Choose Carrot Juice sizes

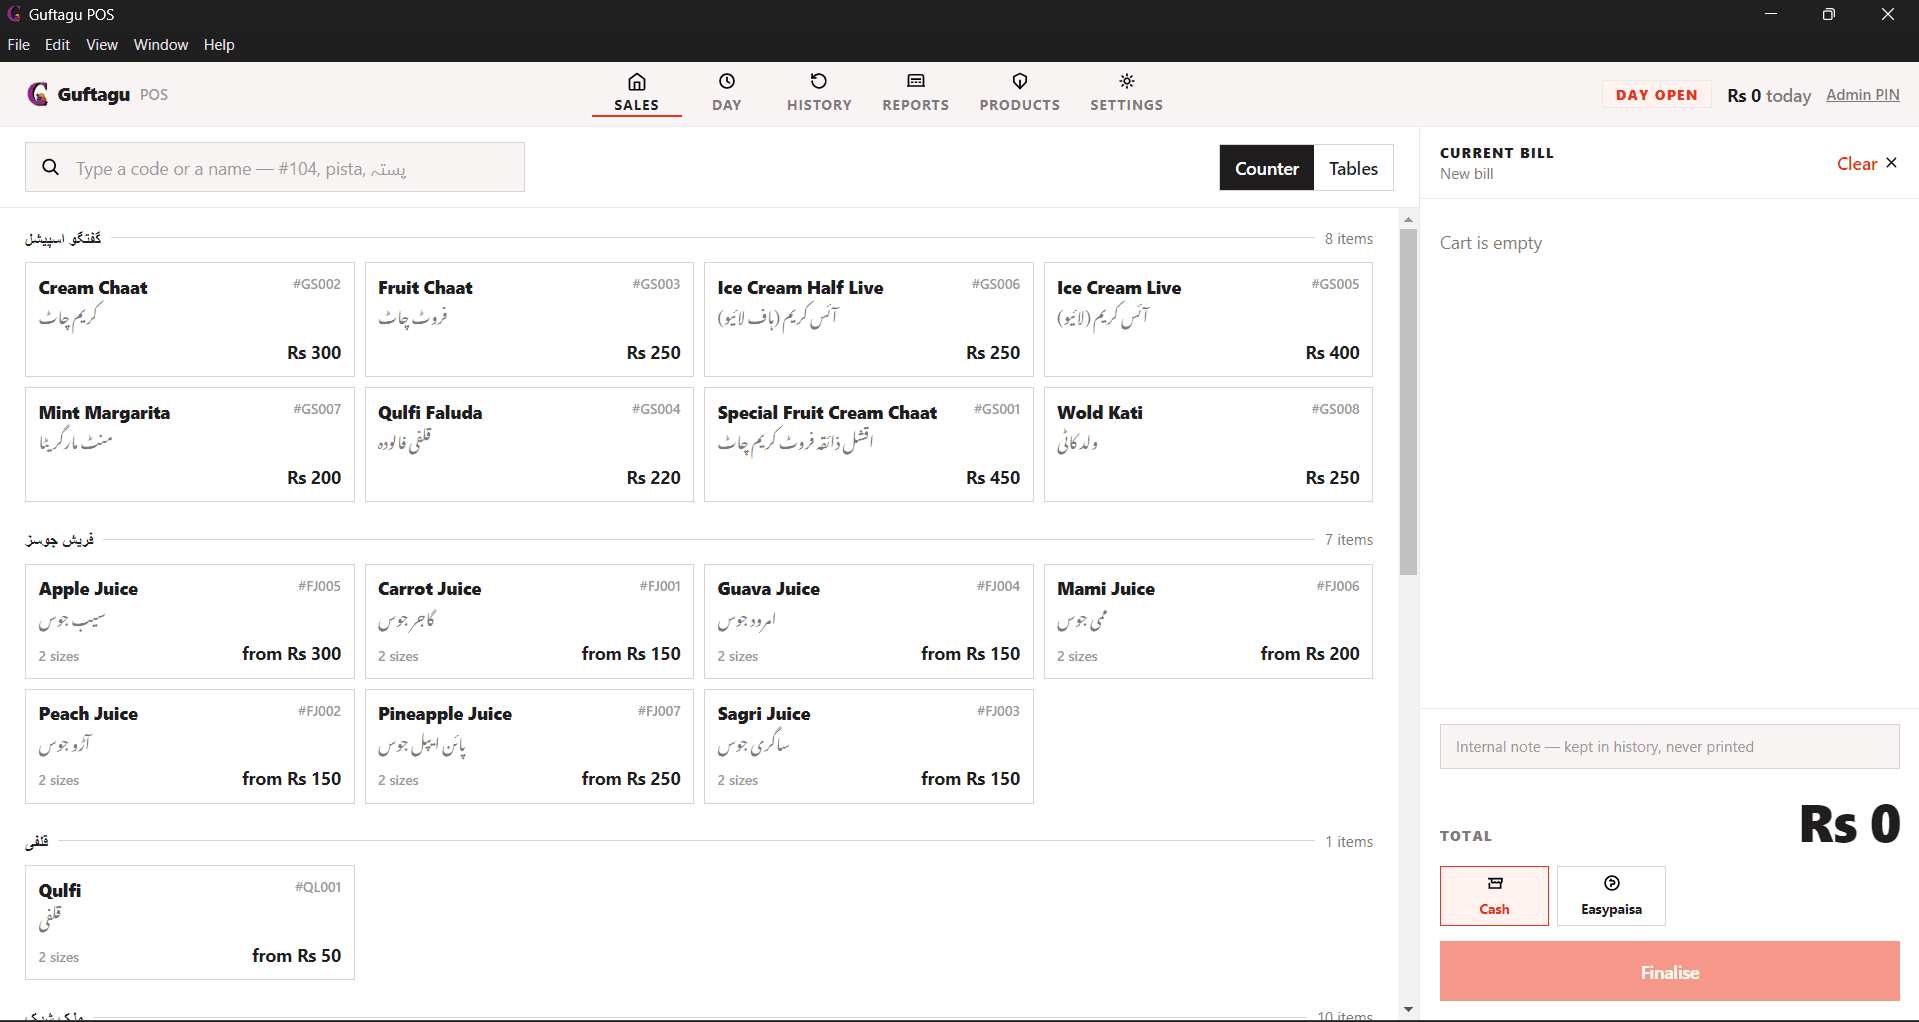(x=529, y=621)
